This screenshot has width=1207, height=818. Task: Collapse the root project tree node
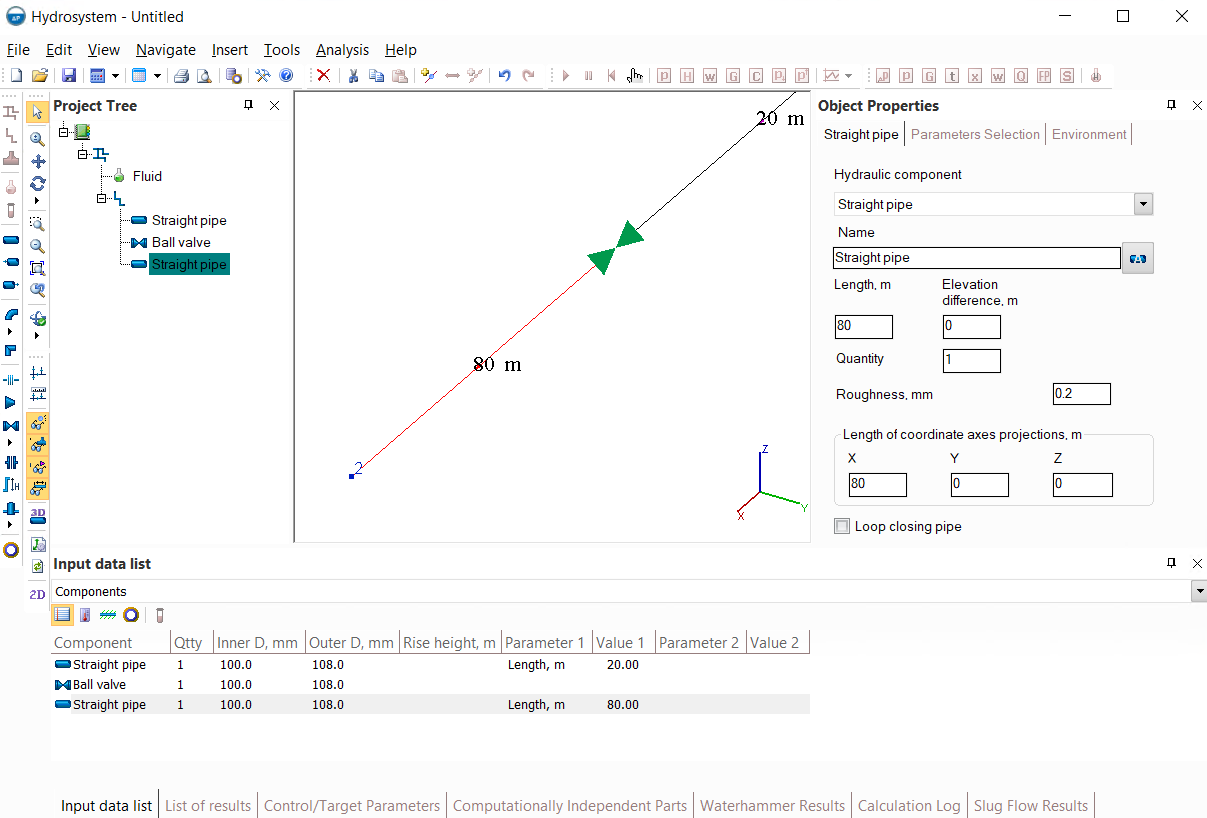tap(65, 132)
